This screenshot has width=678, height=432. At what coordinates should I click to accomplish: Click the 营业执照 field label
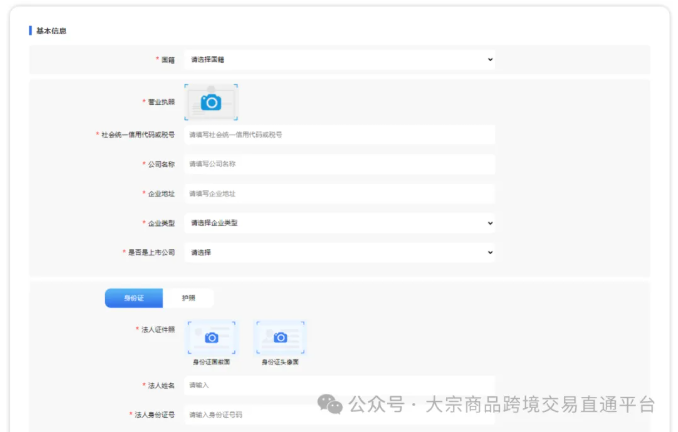coord(161,102)
